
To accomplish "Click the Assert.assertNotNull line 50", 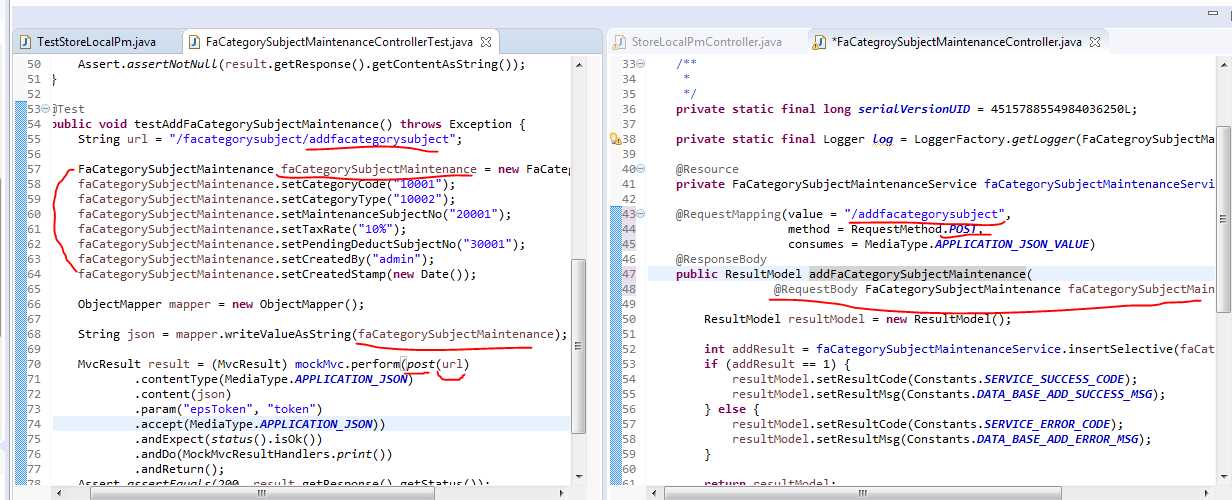I will tap(301, 64).
